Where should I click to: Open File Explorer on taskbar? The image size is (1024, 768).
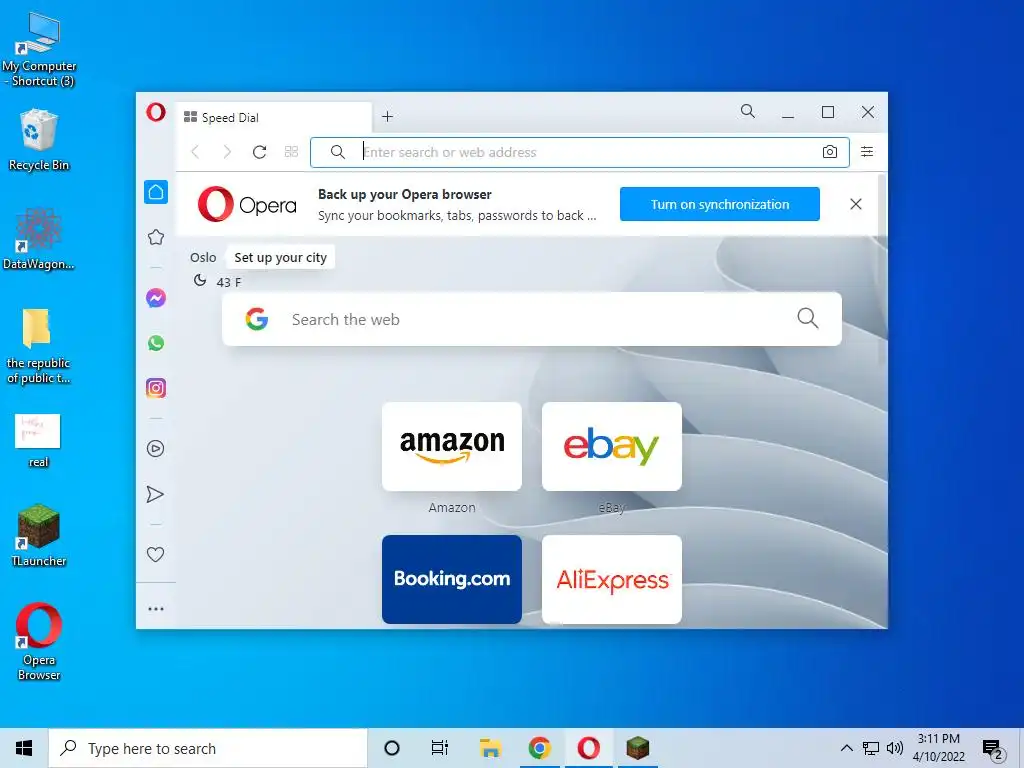click(x=490, y=748)
